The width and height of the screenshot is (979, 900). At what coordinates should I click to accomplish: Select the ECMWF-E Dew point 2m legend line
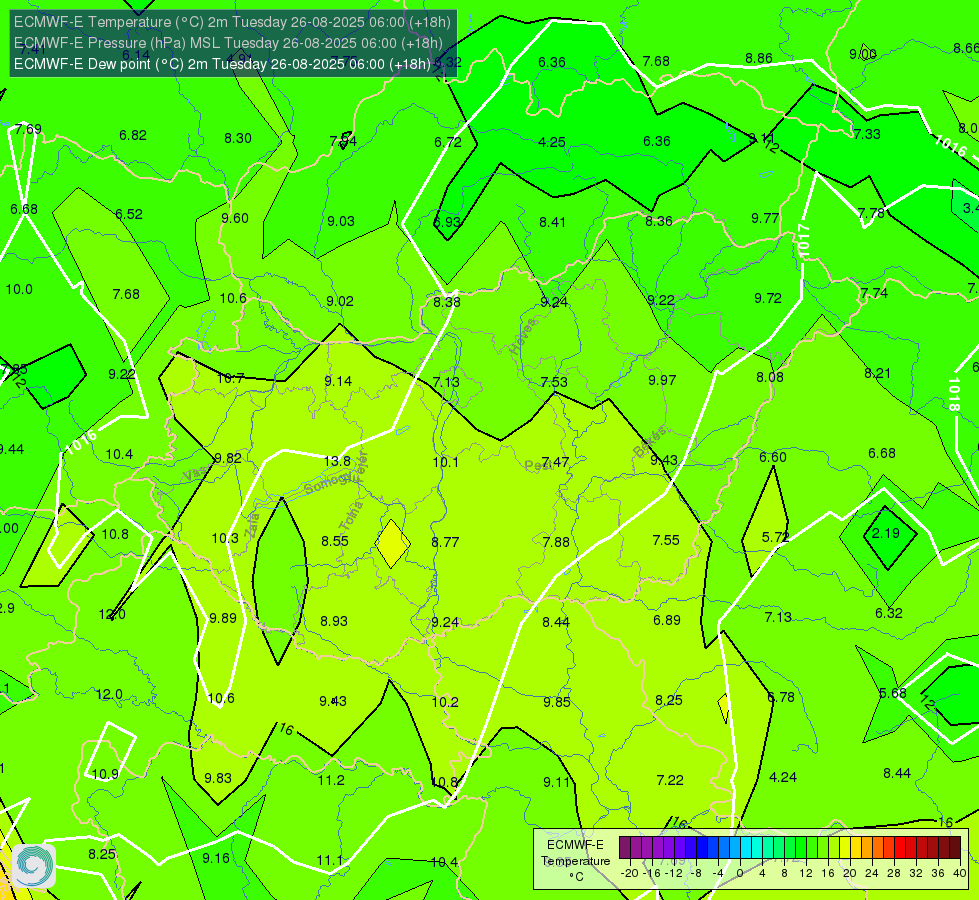tap(222, 64)
